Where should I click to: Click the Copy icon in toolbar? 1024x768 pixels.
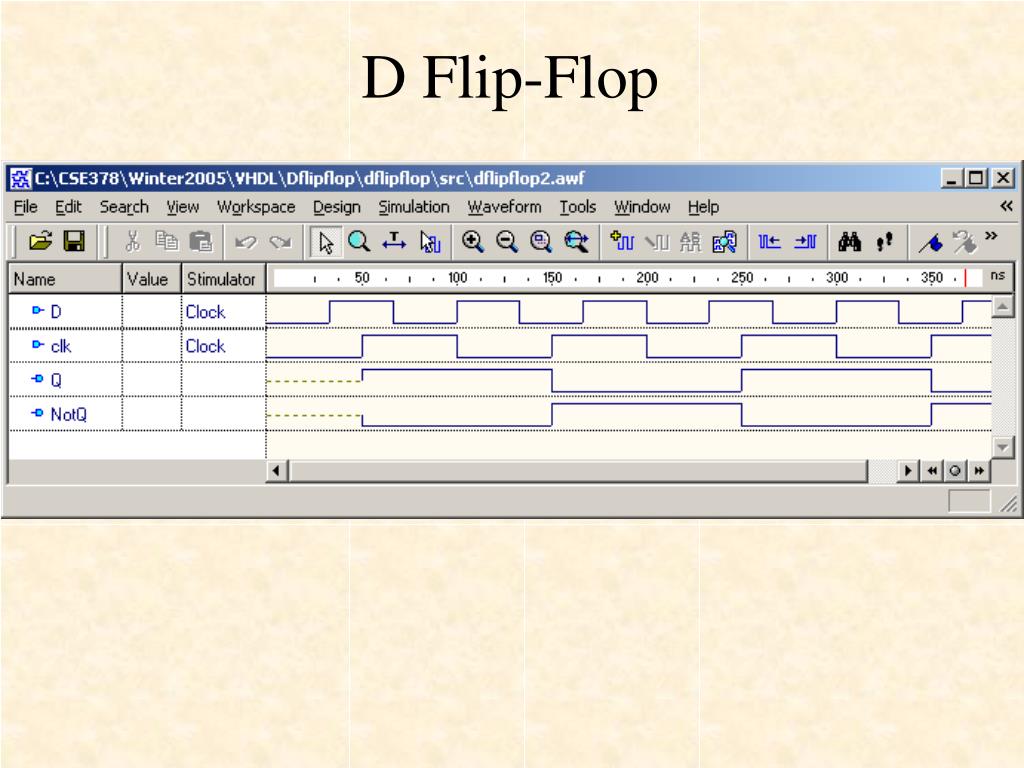[167, 242]
